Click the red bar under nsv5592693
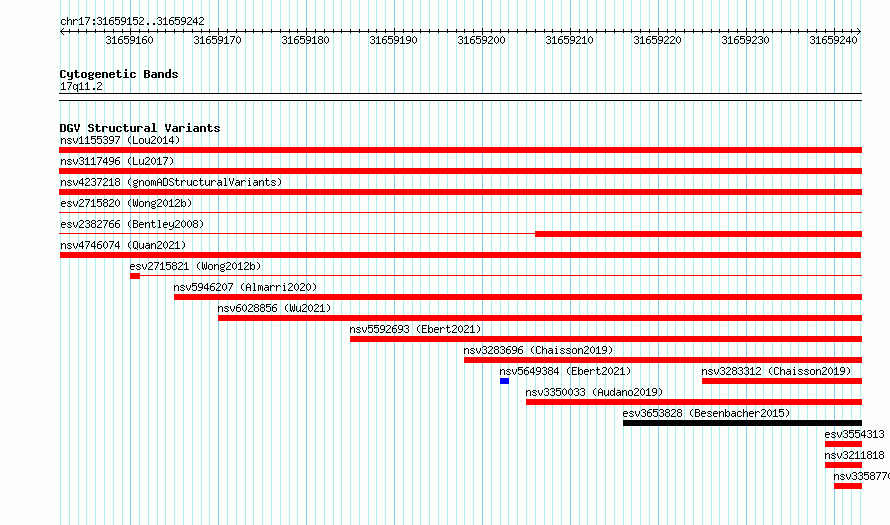 click(x=606, y=339)
